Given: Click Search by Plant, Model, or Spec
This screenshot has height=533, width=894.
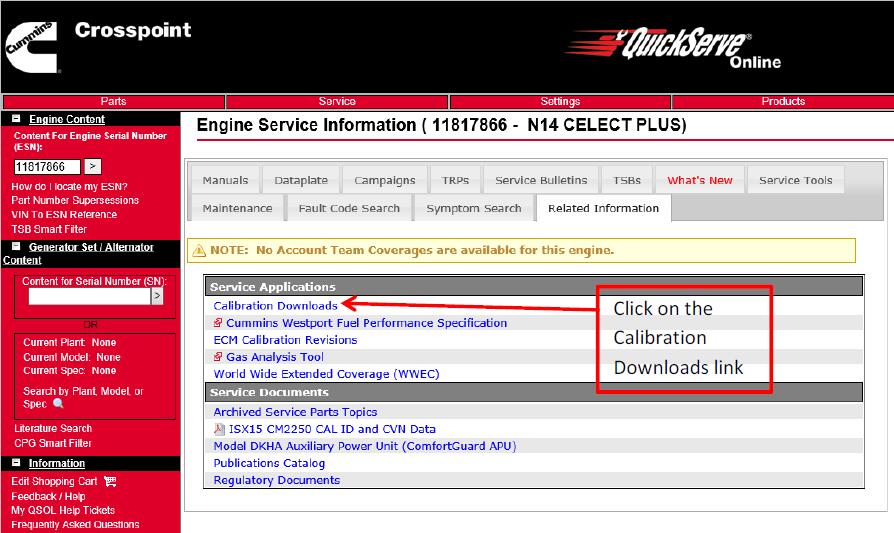Looking at the screenshot, I should pos(83,397).
